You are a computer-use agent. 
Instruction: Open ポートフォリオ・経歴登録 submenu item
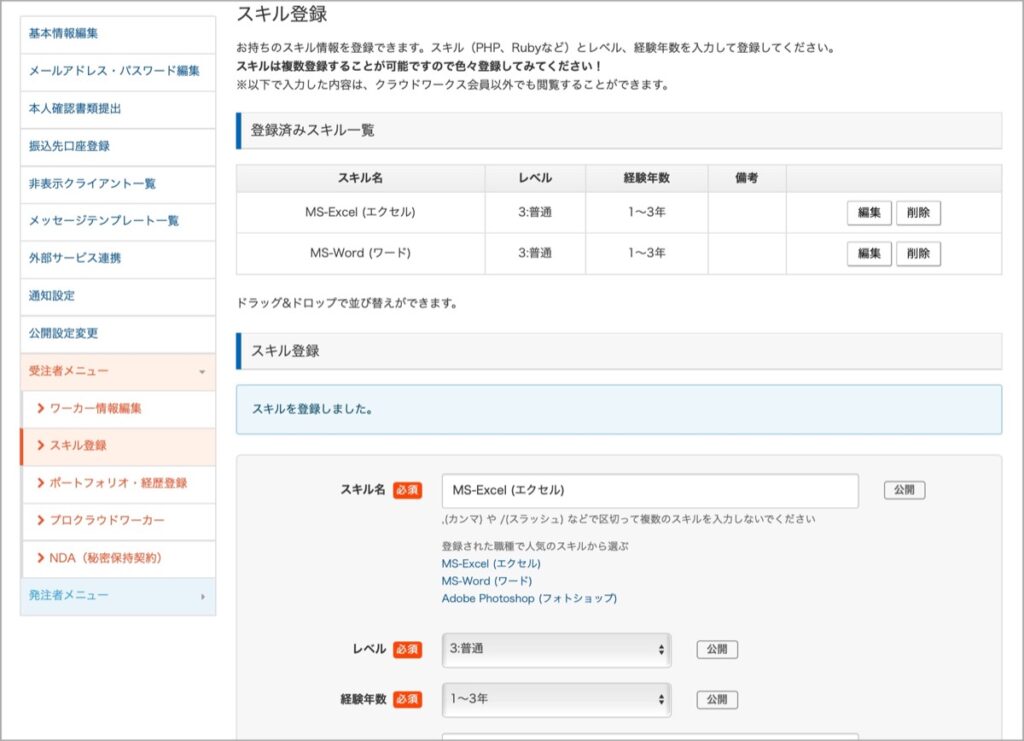(x=118, y=484)
